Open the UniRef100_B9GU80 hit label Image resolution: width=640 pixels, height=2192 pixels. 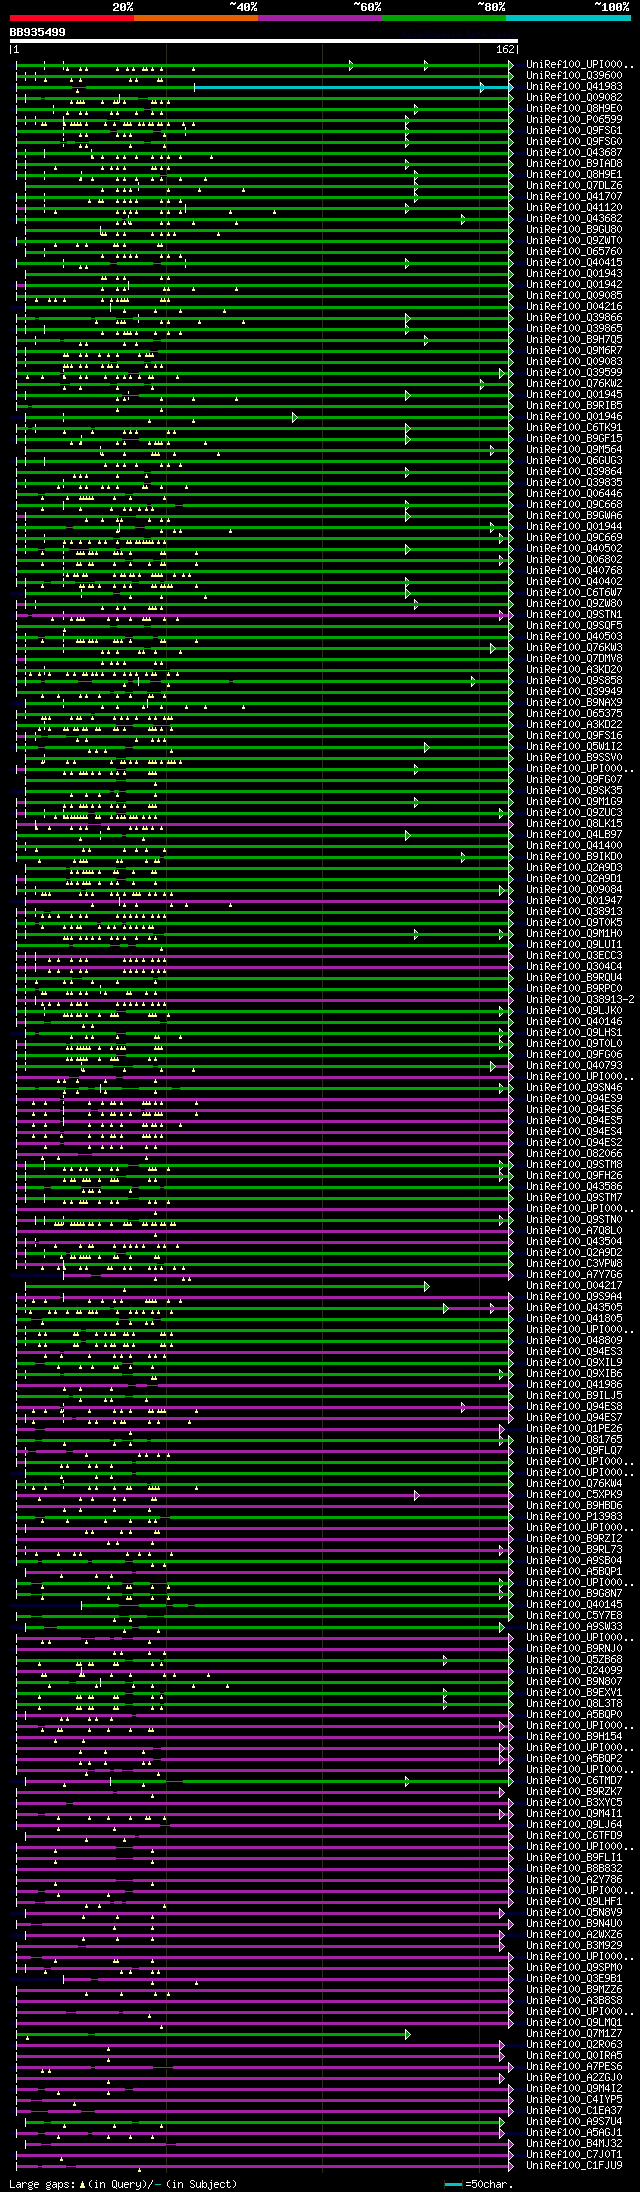click(x=574, y=230)
